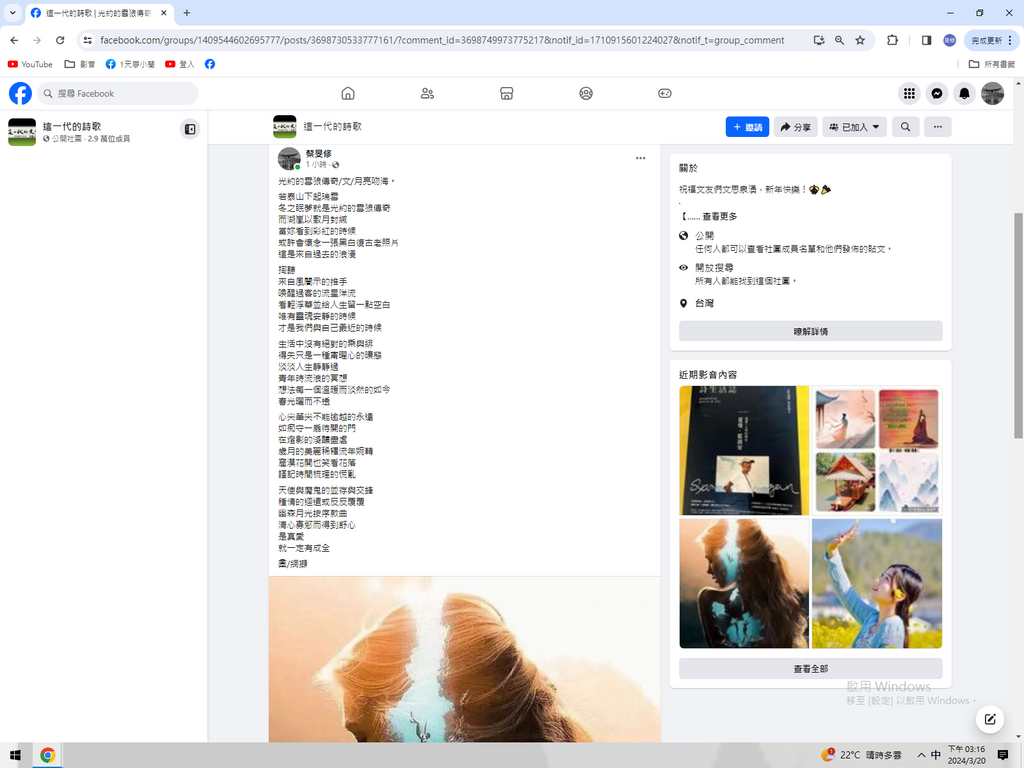Click 查看全部 to see all media

point(810,668)
